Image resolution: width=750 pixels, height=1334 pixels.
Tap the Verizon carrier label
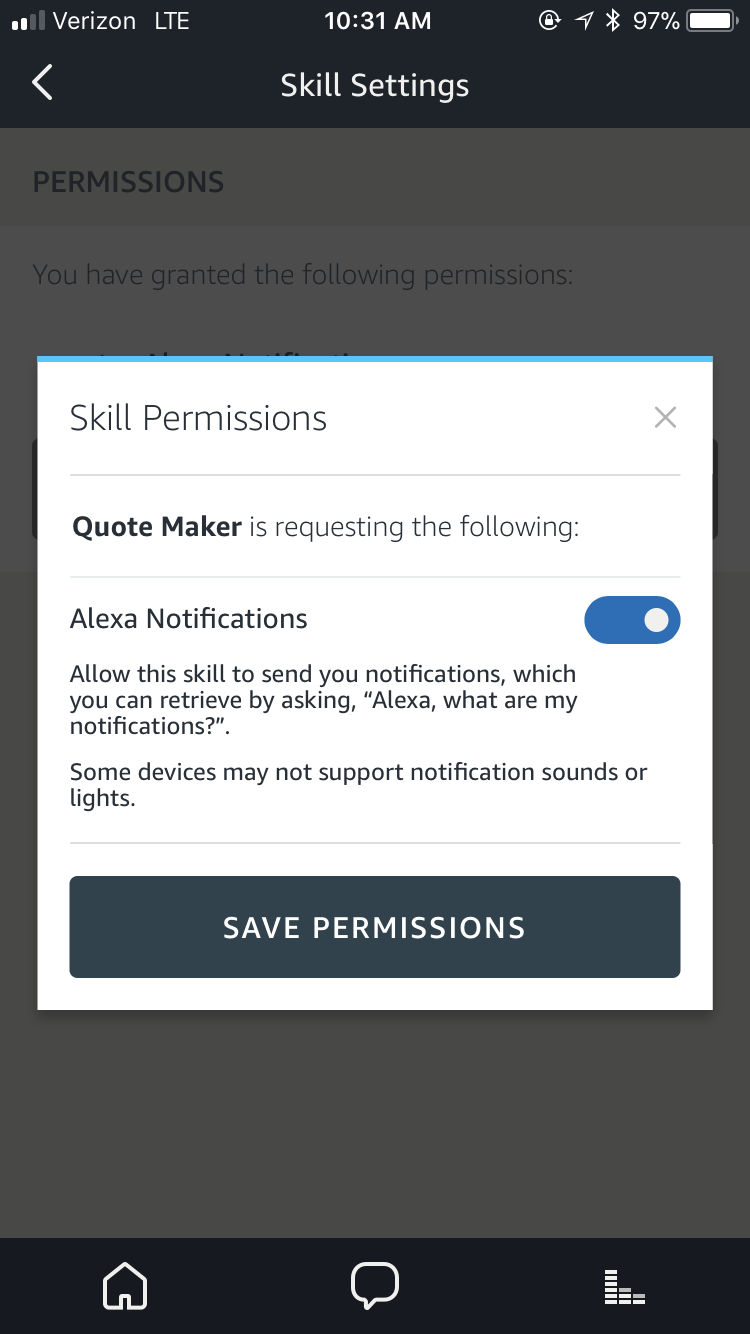90,19
